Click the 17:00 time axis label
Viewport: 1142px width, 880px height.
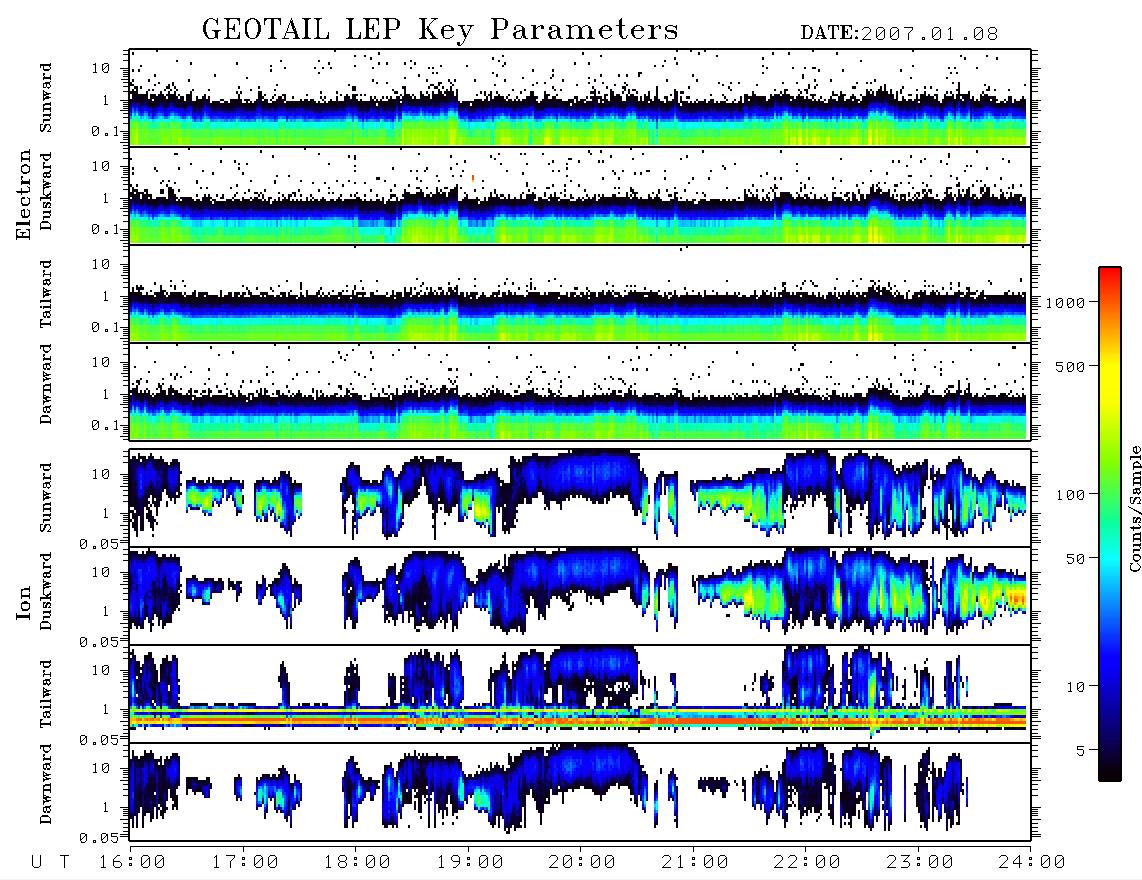[x=245, y=862]
